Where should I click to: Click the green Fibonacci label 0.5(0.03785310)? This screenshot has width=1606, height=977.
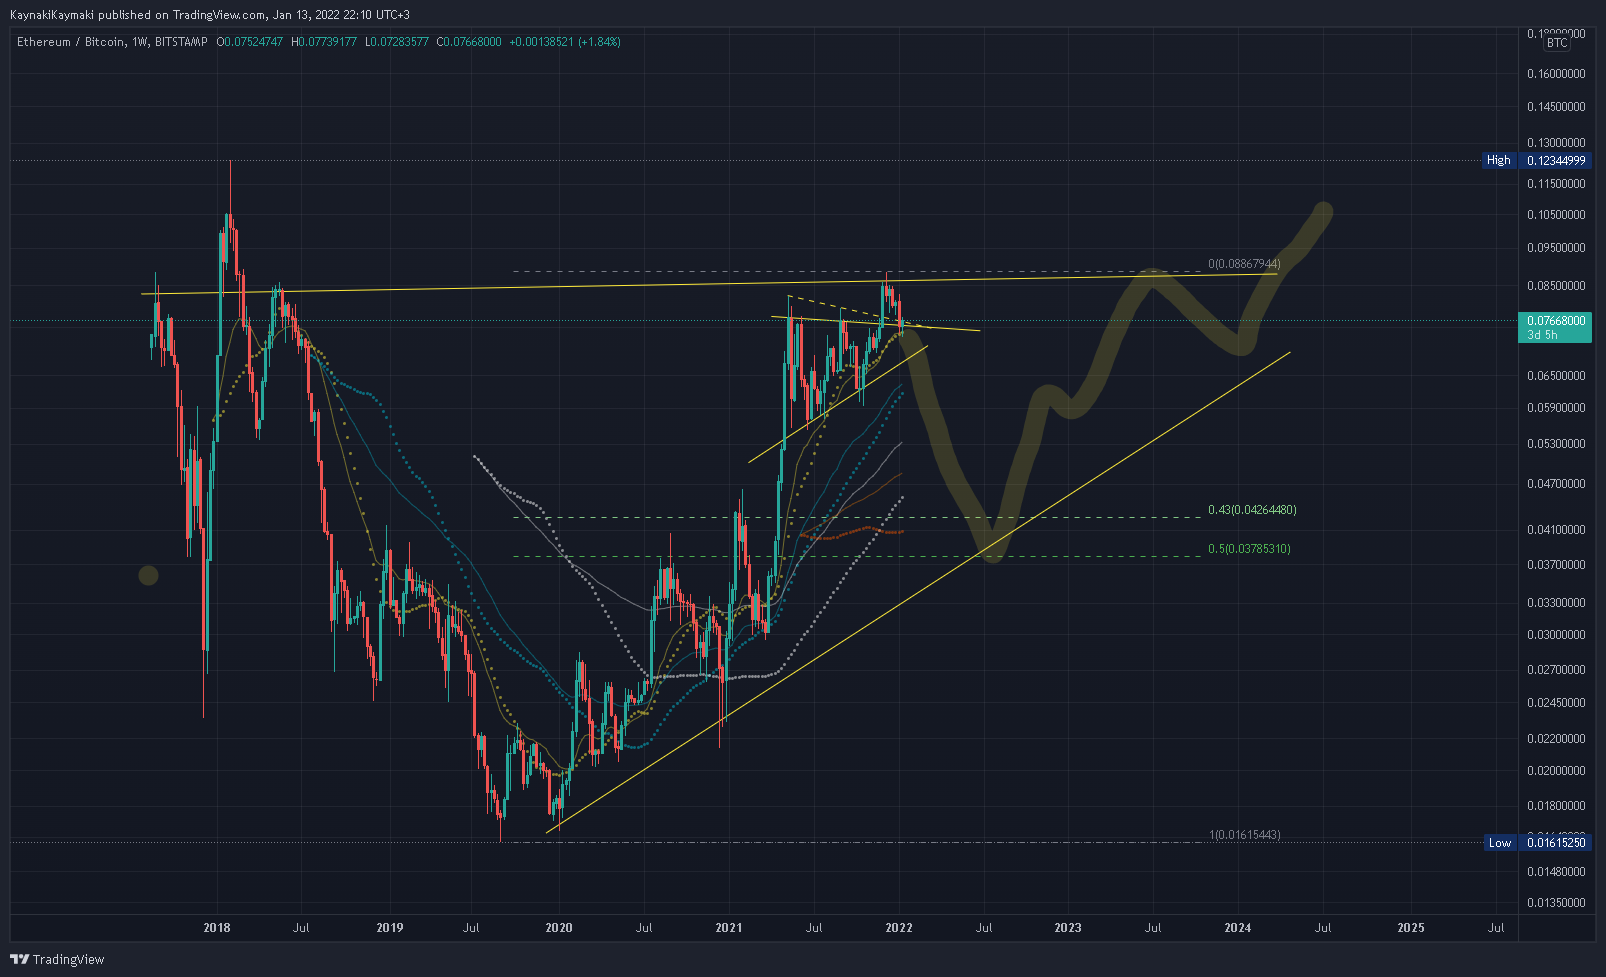pos(1249,549)
